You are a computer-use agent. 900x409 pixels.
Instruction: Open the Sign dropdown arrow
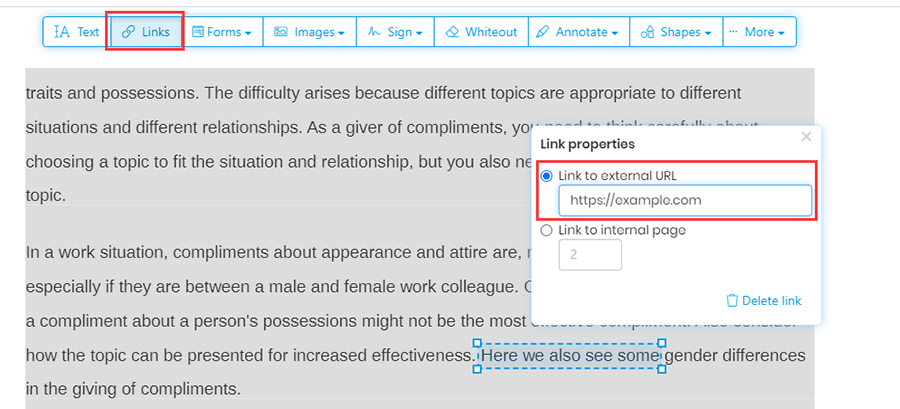coord(418,33)
